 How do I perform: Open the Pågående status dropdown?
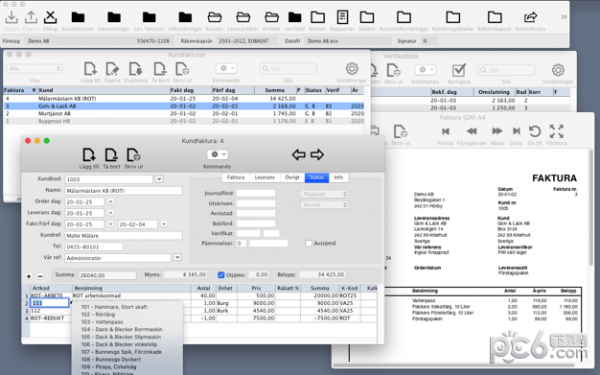pos(324,194)
